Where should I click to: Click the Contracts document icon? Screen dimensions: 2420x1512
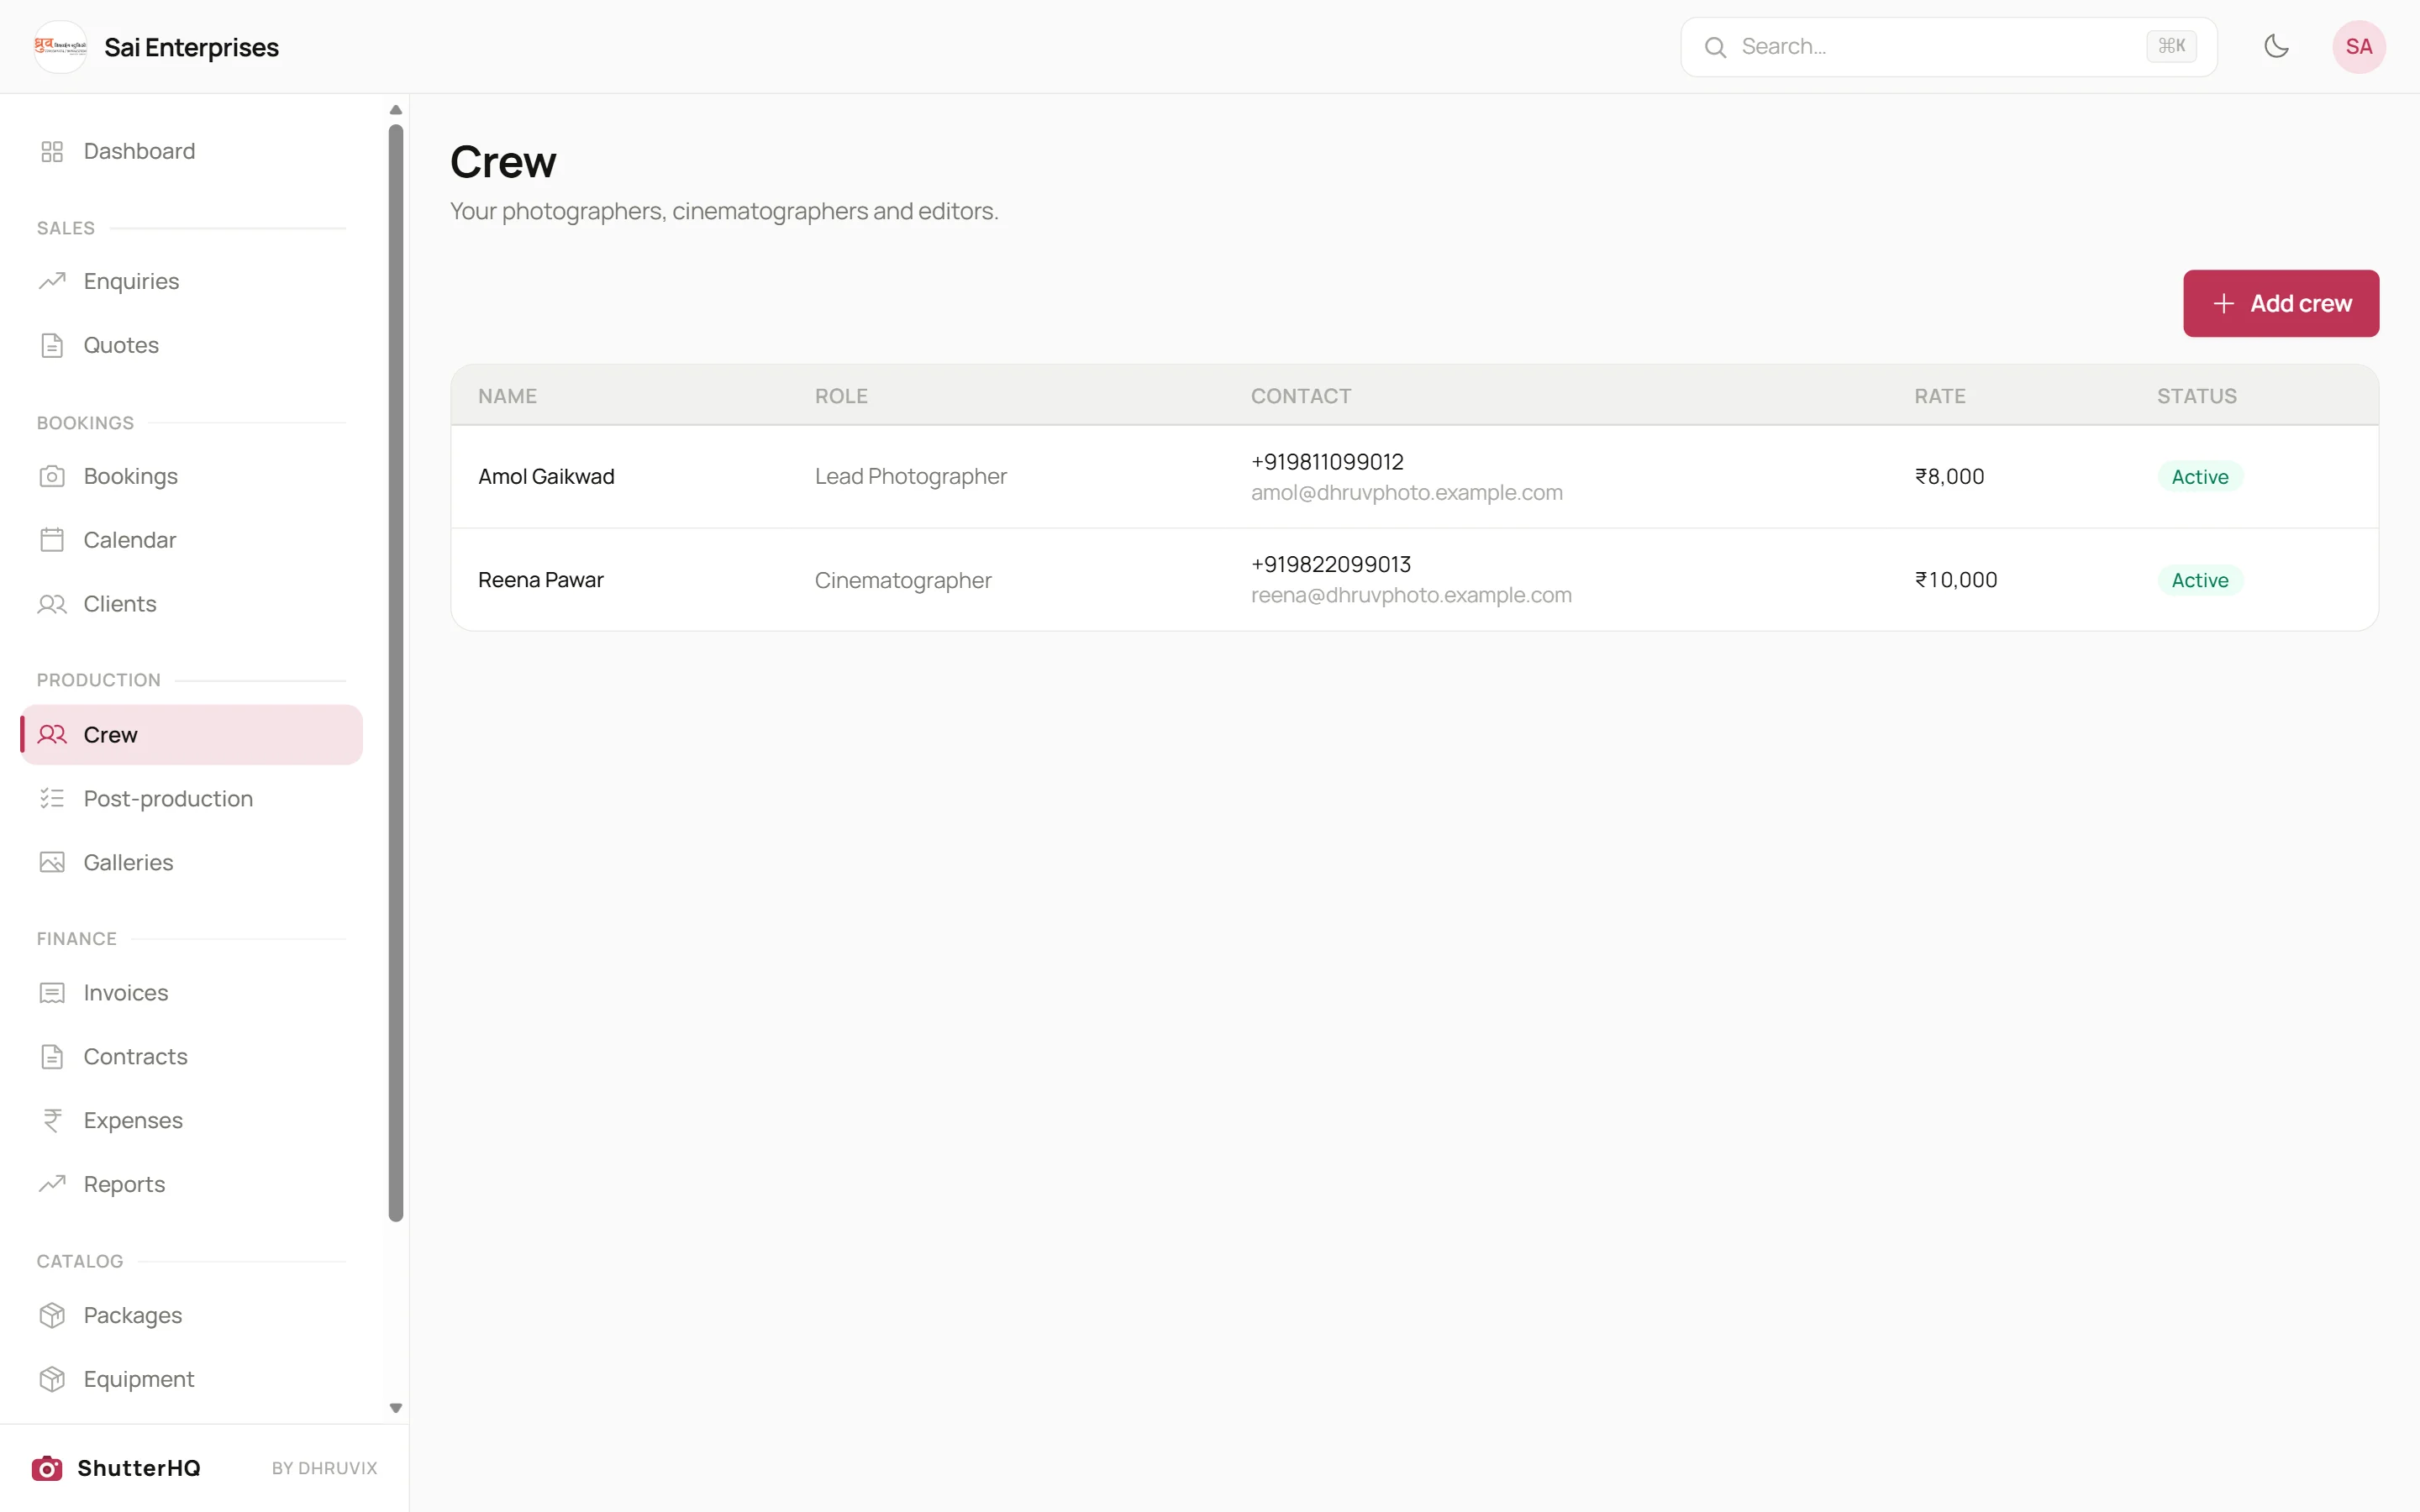click(x=52, y=1056)
